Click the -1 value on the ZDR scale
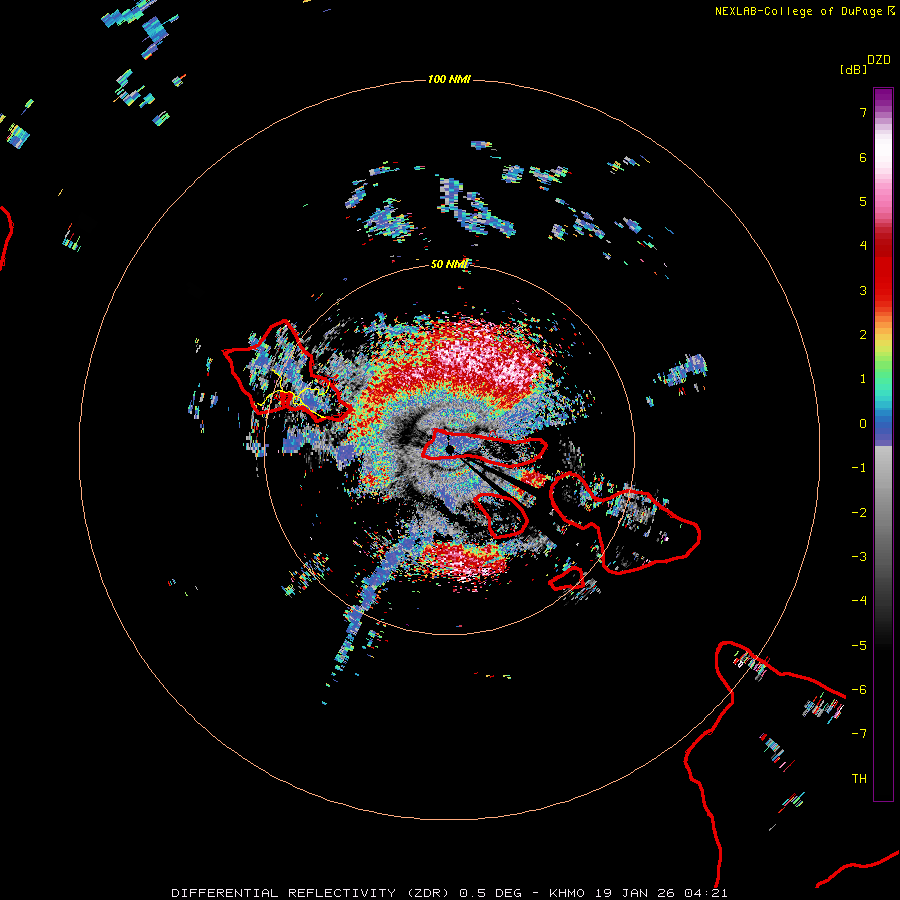The width and height of the screenshot is (900, 900). point(859,468)
